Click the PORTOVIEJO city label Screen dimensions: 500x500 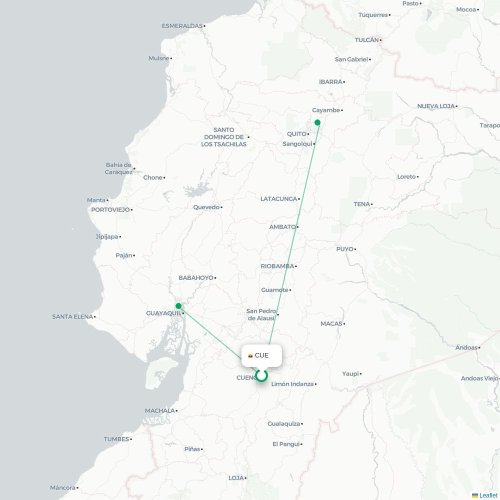(x=110, y=210)
